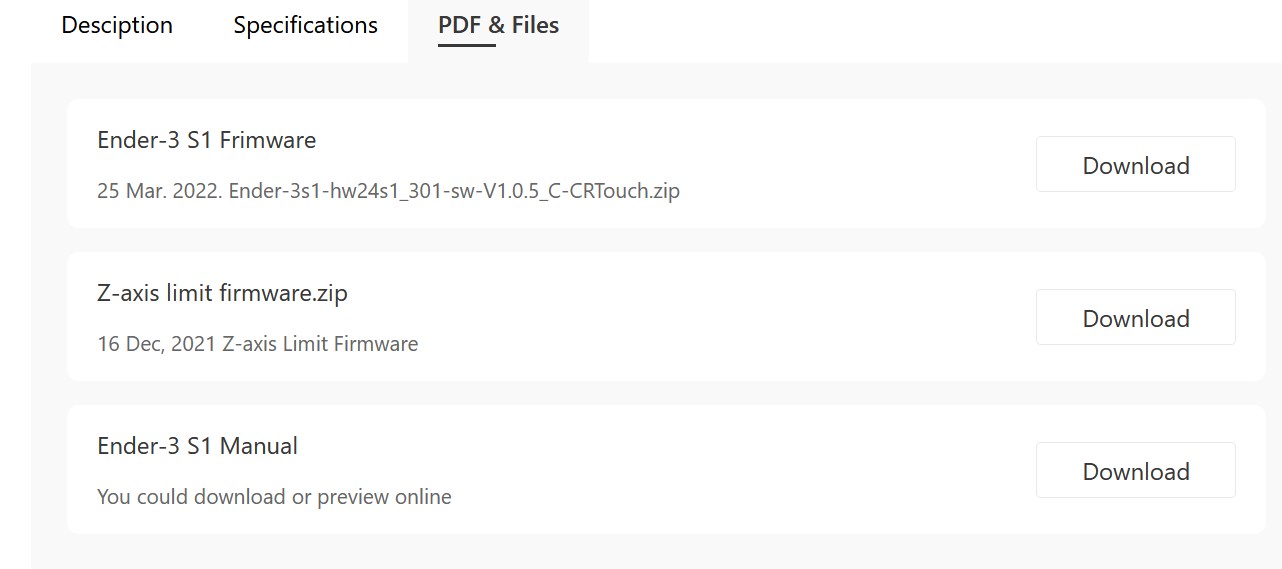Click the Ender-3 S1 Firmware title
The width and height of the screenshot is (1282, 569).
pyautogui.click(x=206, y=140)
